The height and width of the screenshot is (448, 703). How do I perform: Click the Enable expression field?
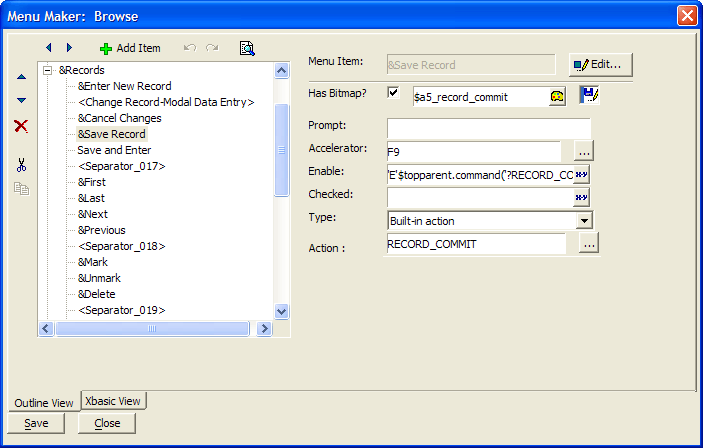click(x=480, y=174)
